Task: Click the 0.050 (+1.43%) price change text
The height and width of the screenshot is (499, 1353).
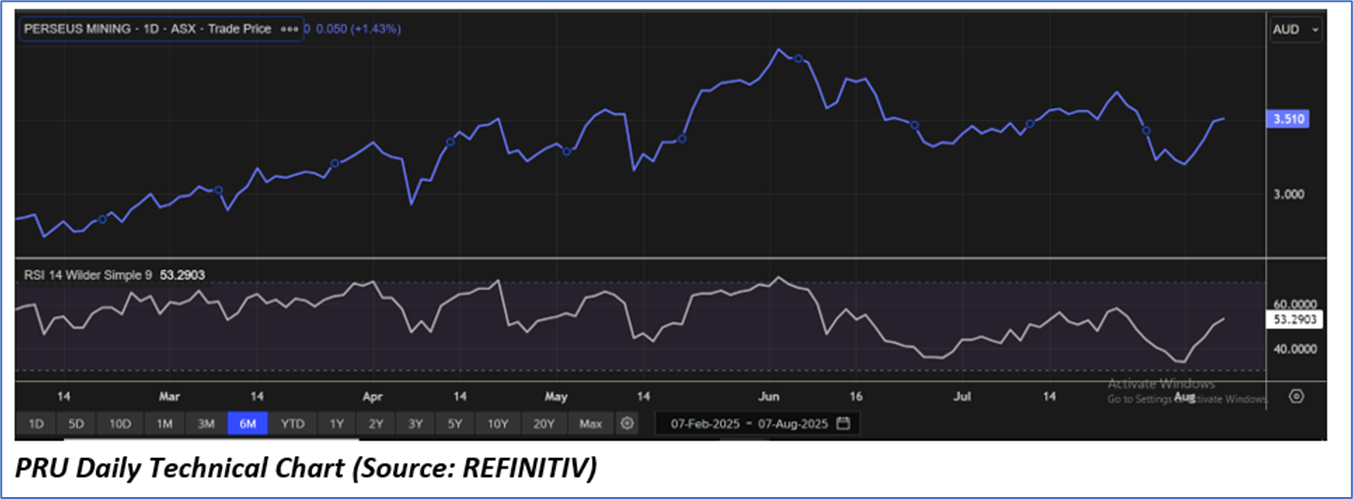Action: (x=358, y=29)
